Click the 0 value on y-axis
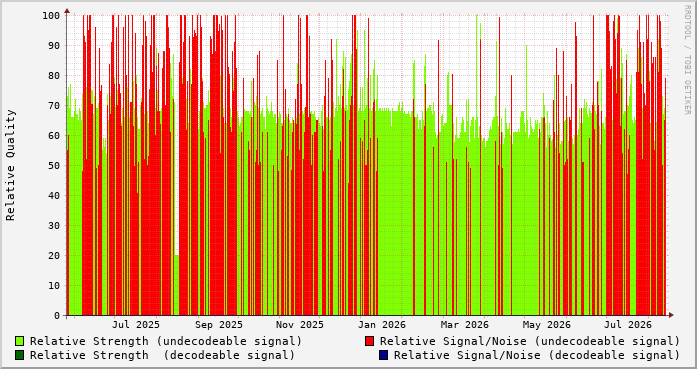Viewport: 697px width, 369px height. click(57, 316)
